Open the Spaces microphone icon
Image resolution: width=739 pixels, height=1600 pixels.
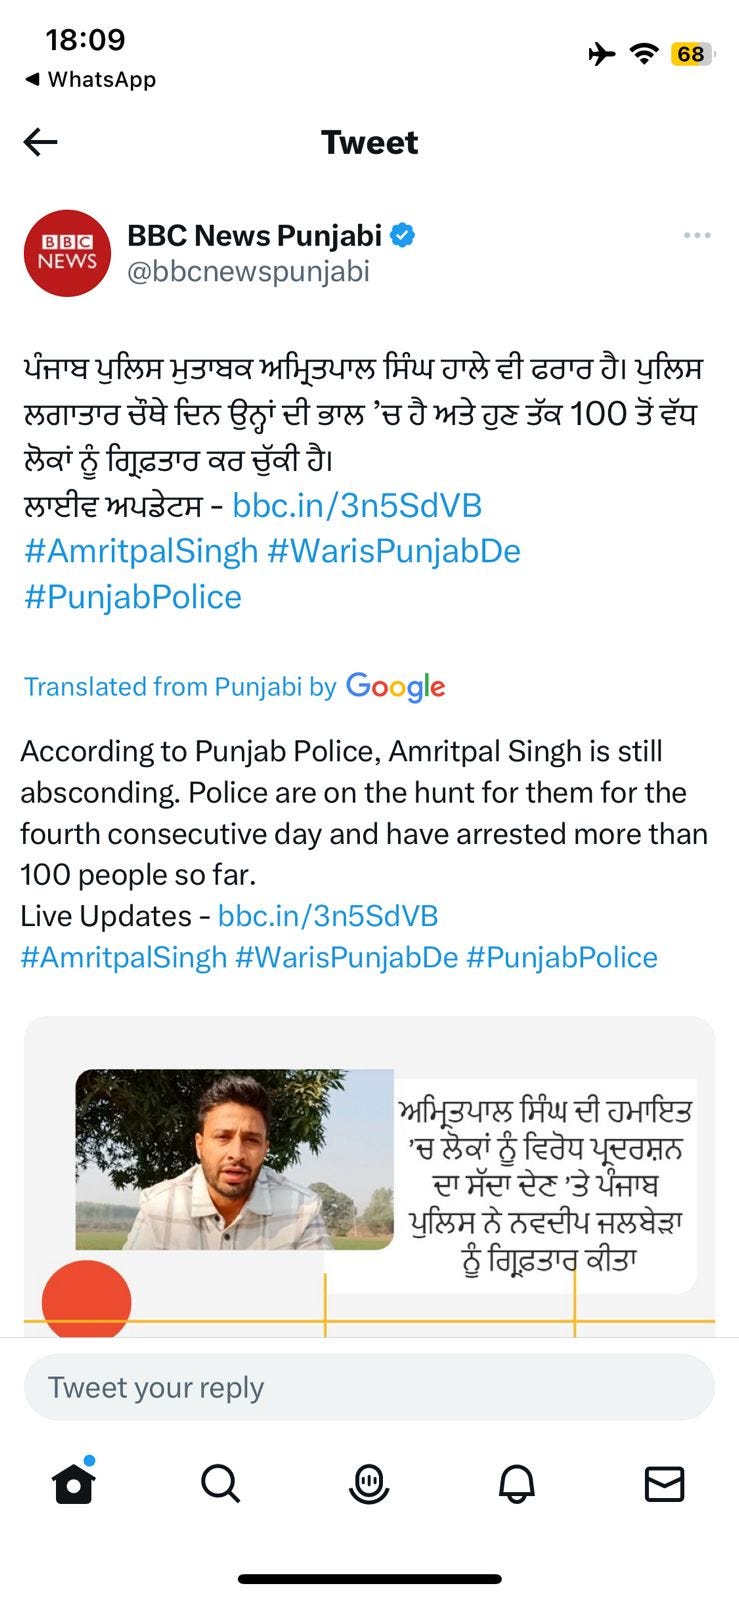[x=368, y=1483]
